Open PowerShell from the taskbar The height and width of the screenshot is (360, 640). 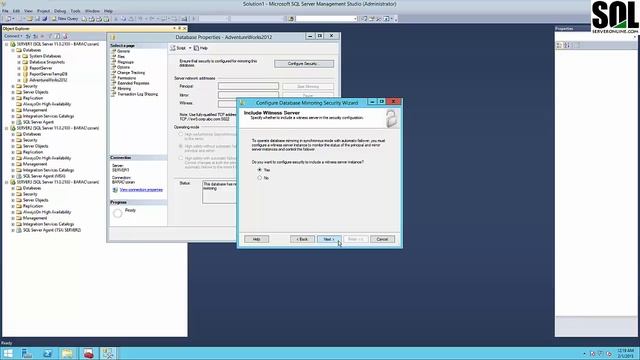(x=47, y=353)
